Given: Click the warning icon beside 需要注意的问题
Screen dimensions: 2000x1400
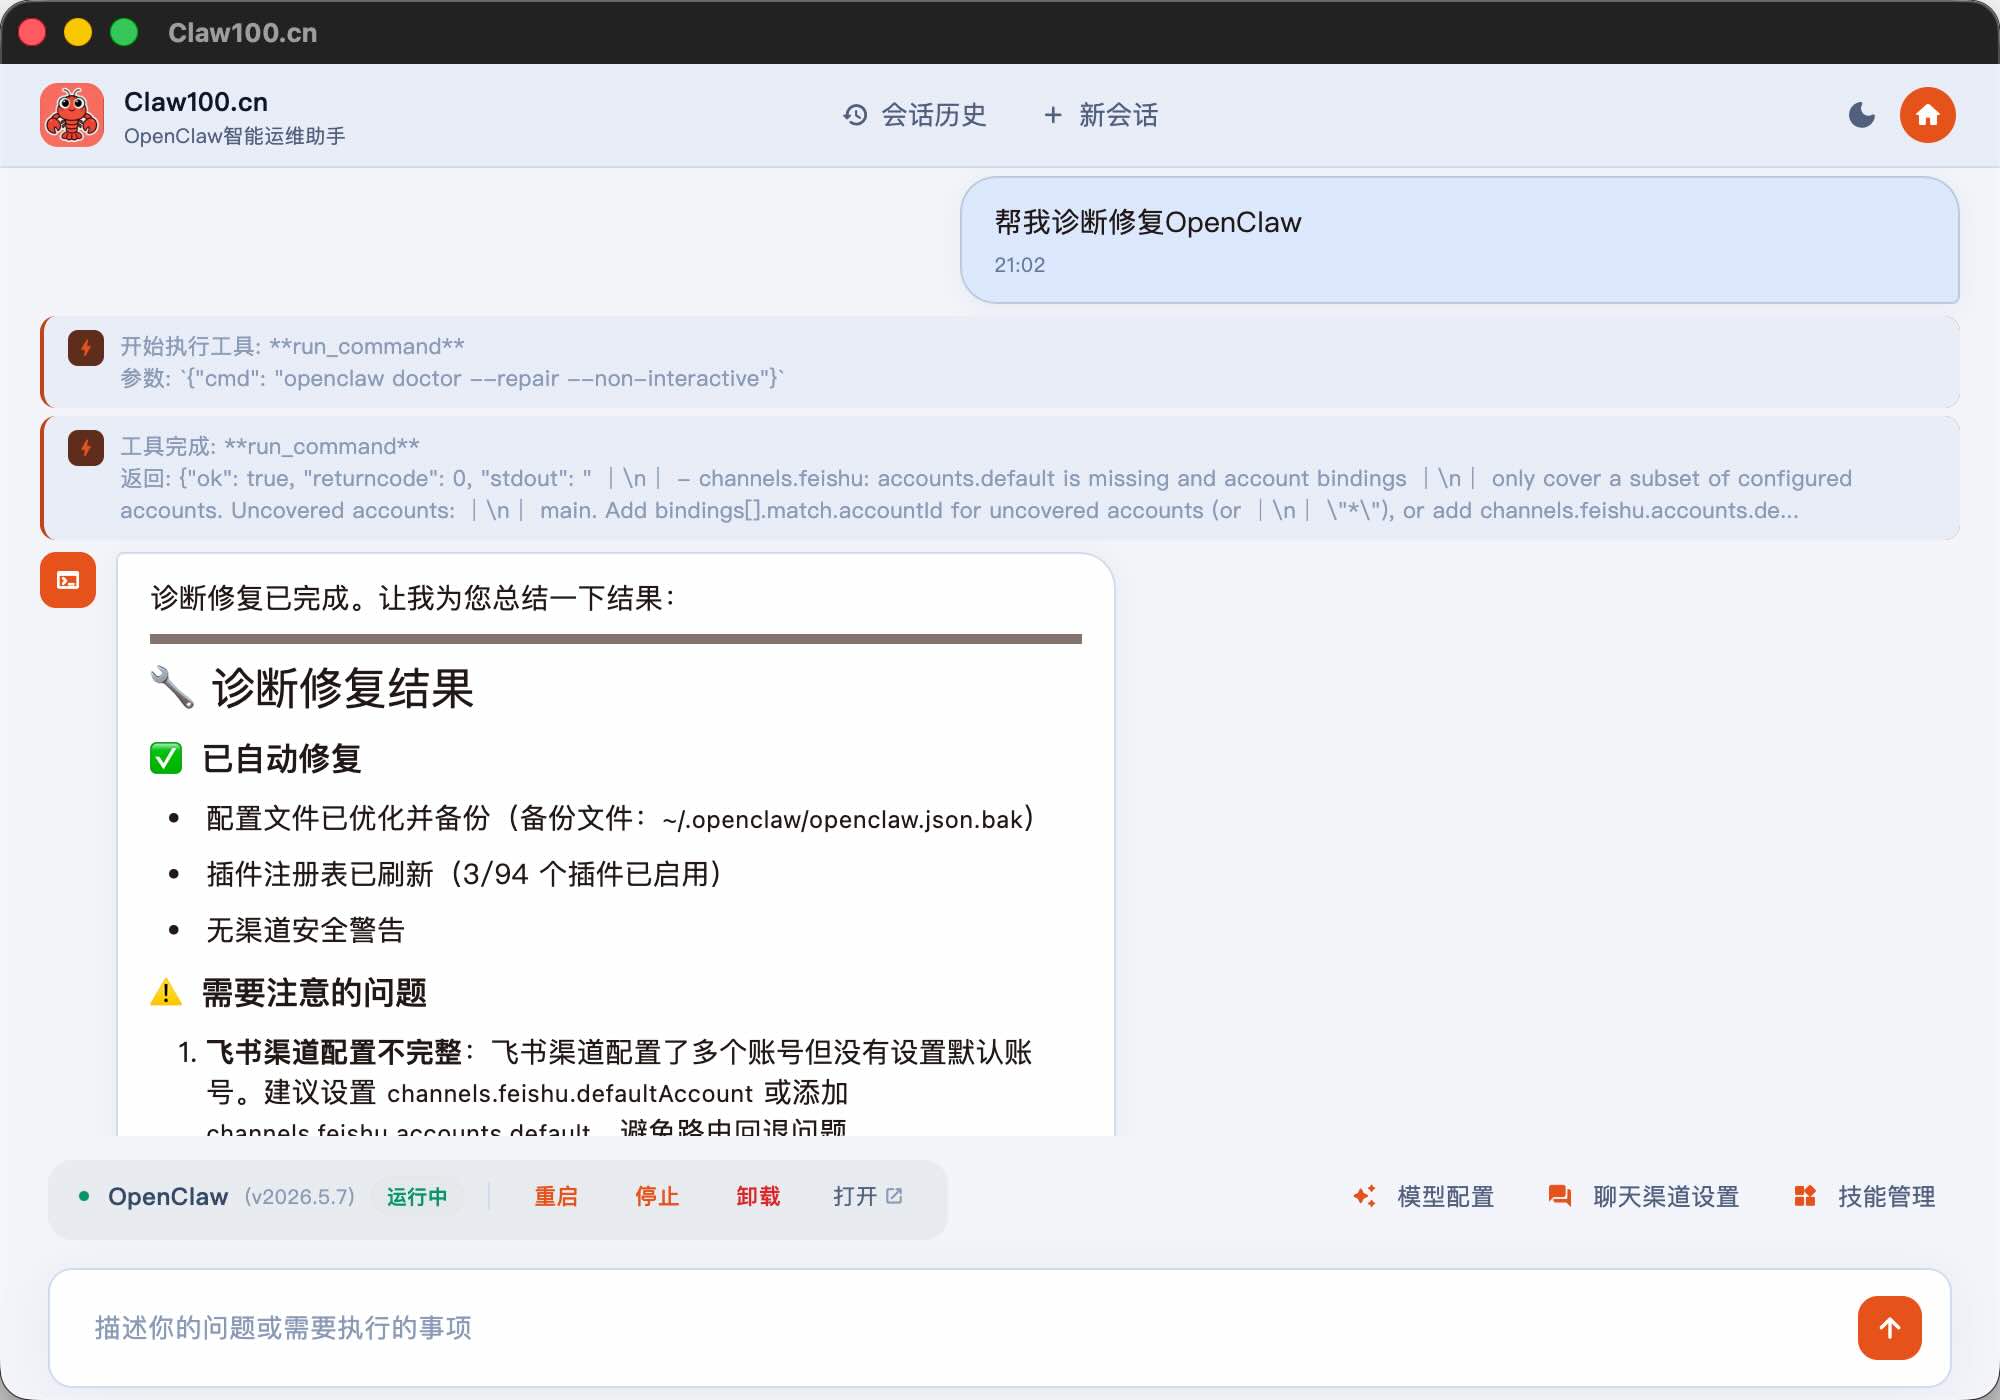Looking at the screenshot, I should 166,992.
